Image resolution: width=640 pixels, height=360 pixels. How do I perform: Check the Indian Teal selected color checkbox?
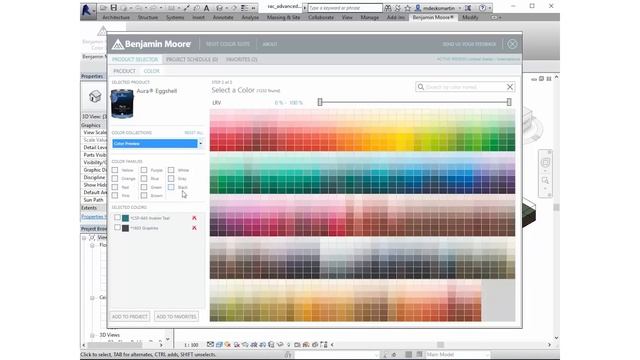click(118, 218)
